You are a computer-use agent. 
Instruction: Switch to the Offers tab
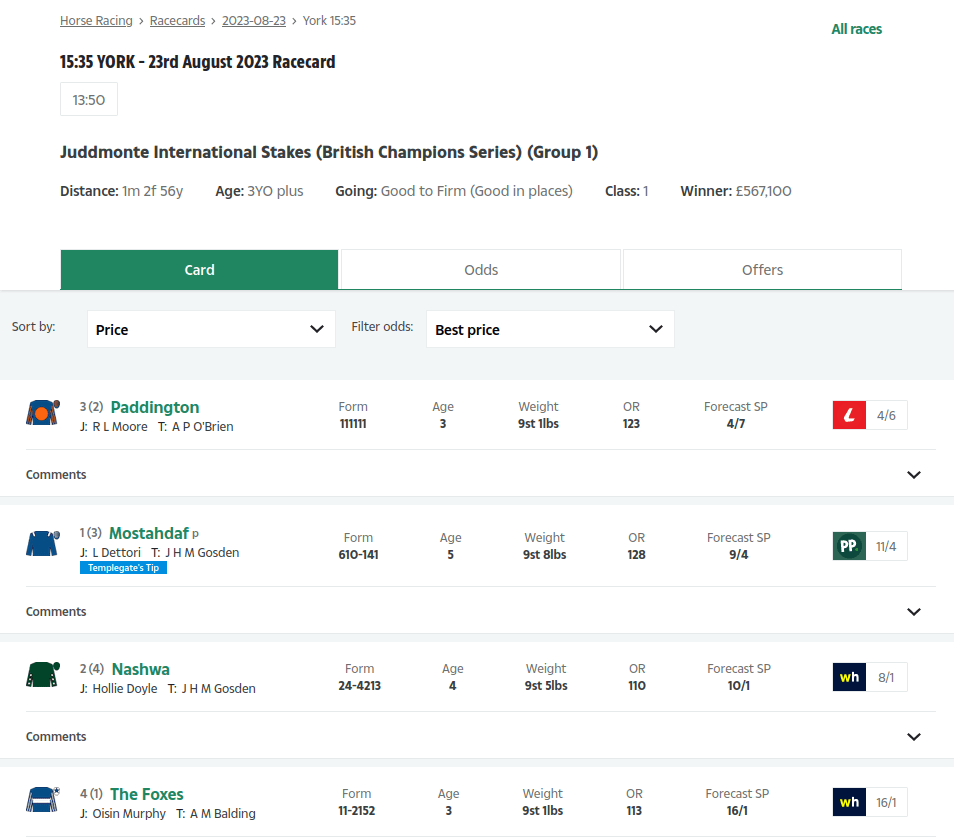(762, 270)
